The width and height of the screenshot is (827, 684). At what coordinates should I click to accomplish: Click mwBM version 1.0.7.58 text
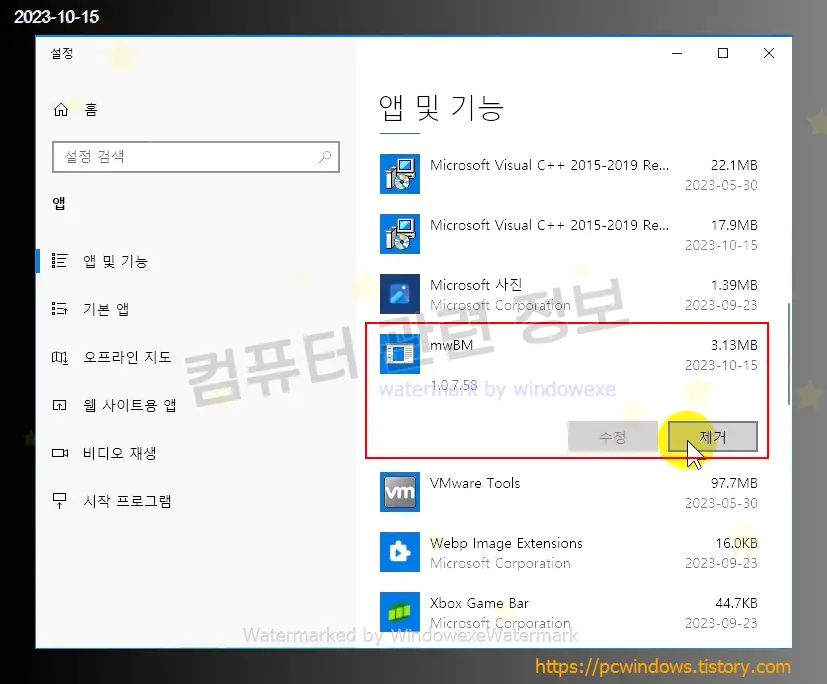(x=454, y=386)
